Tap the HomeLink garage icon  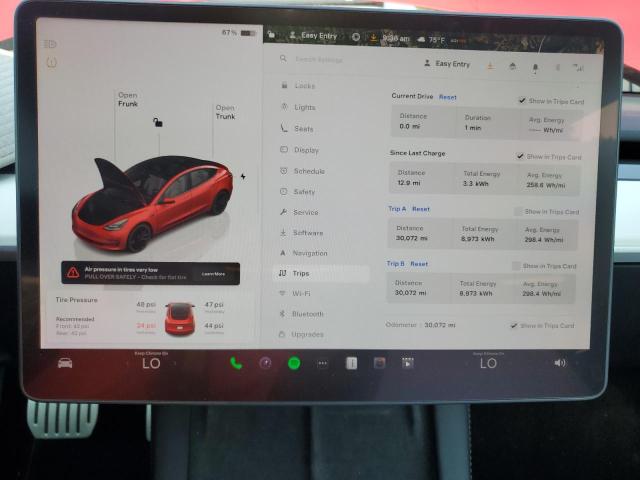[x=513, y=66]
